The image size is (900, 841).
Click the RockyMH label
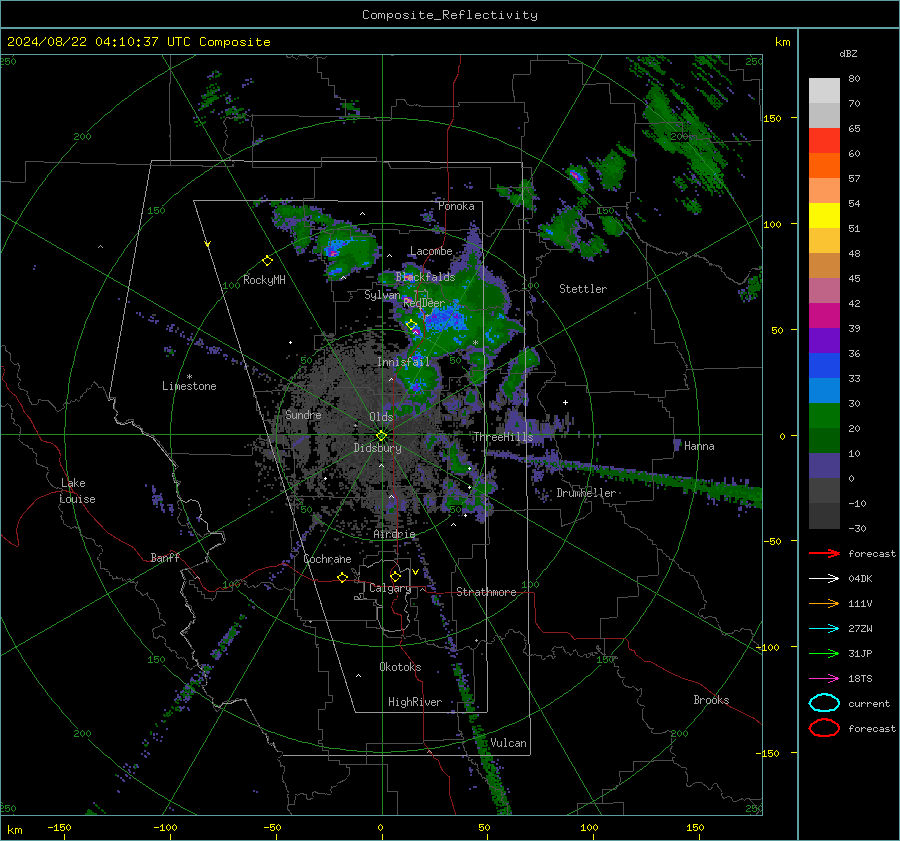(x=264, y=280)
